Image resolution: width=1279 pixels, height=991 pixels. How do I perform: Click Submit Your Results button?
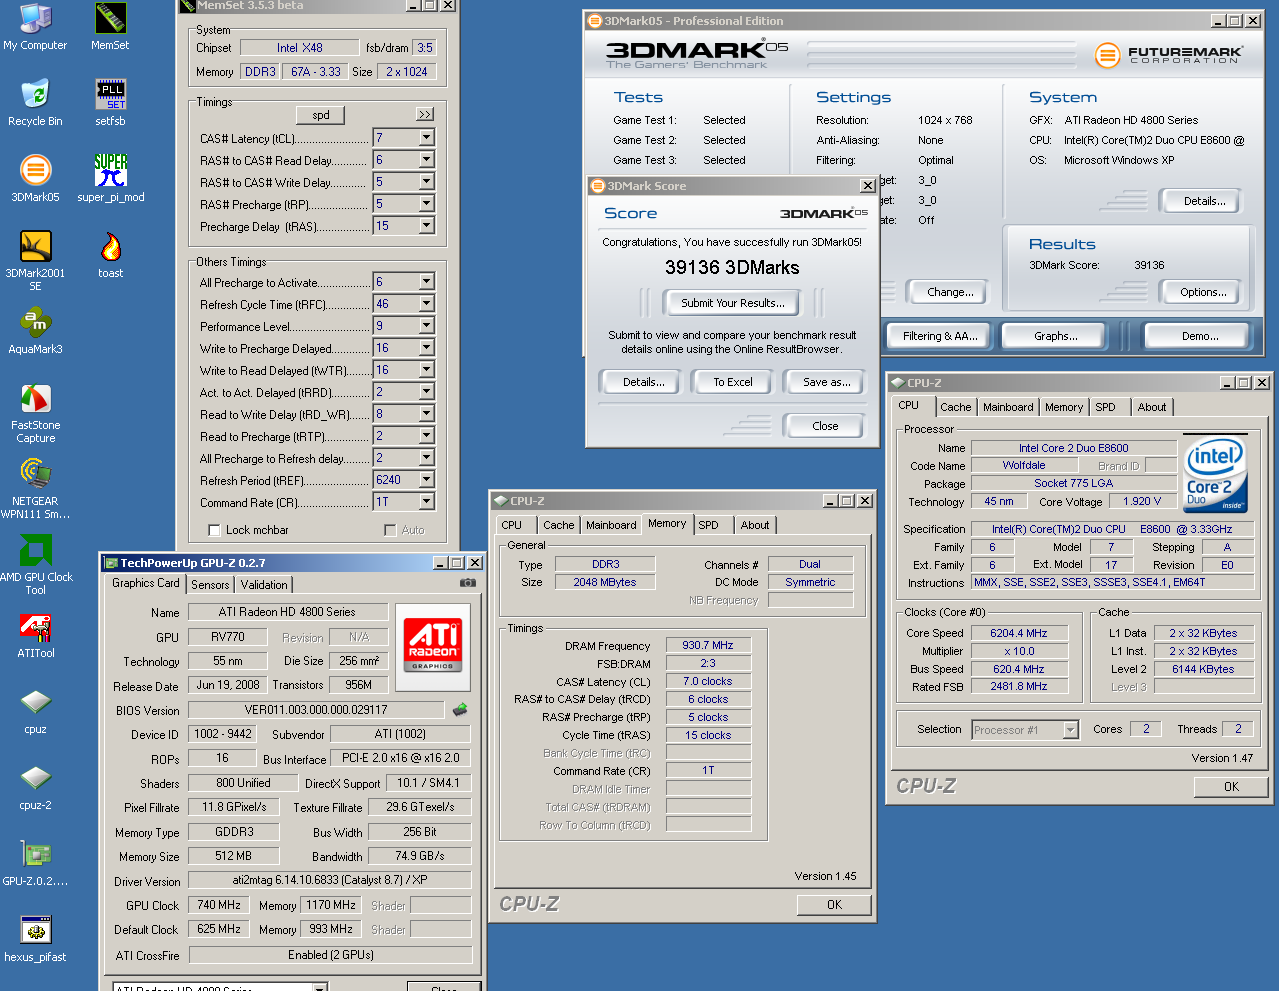coord(733,303)
